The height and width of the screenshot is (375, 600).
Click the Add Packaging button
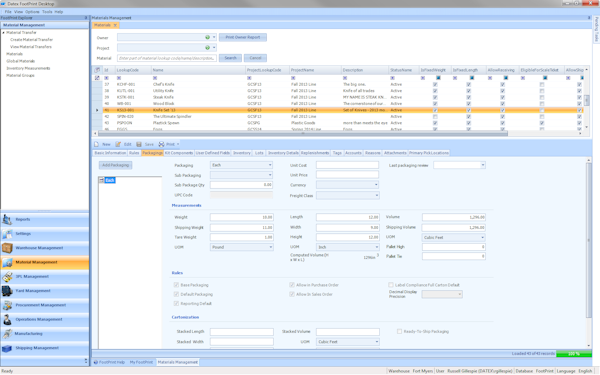(x=116, y=165)
